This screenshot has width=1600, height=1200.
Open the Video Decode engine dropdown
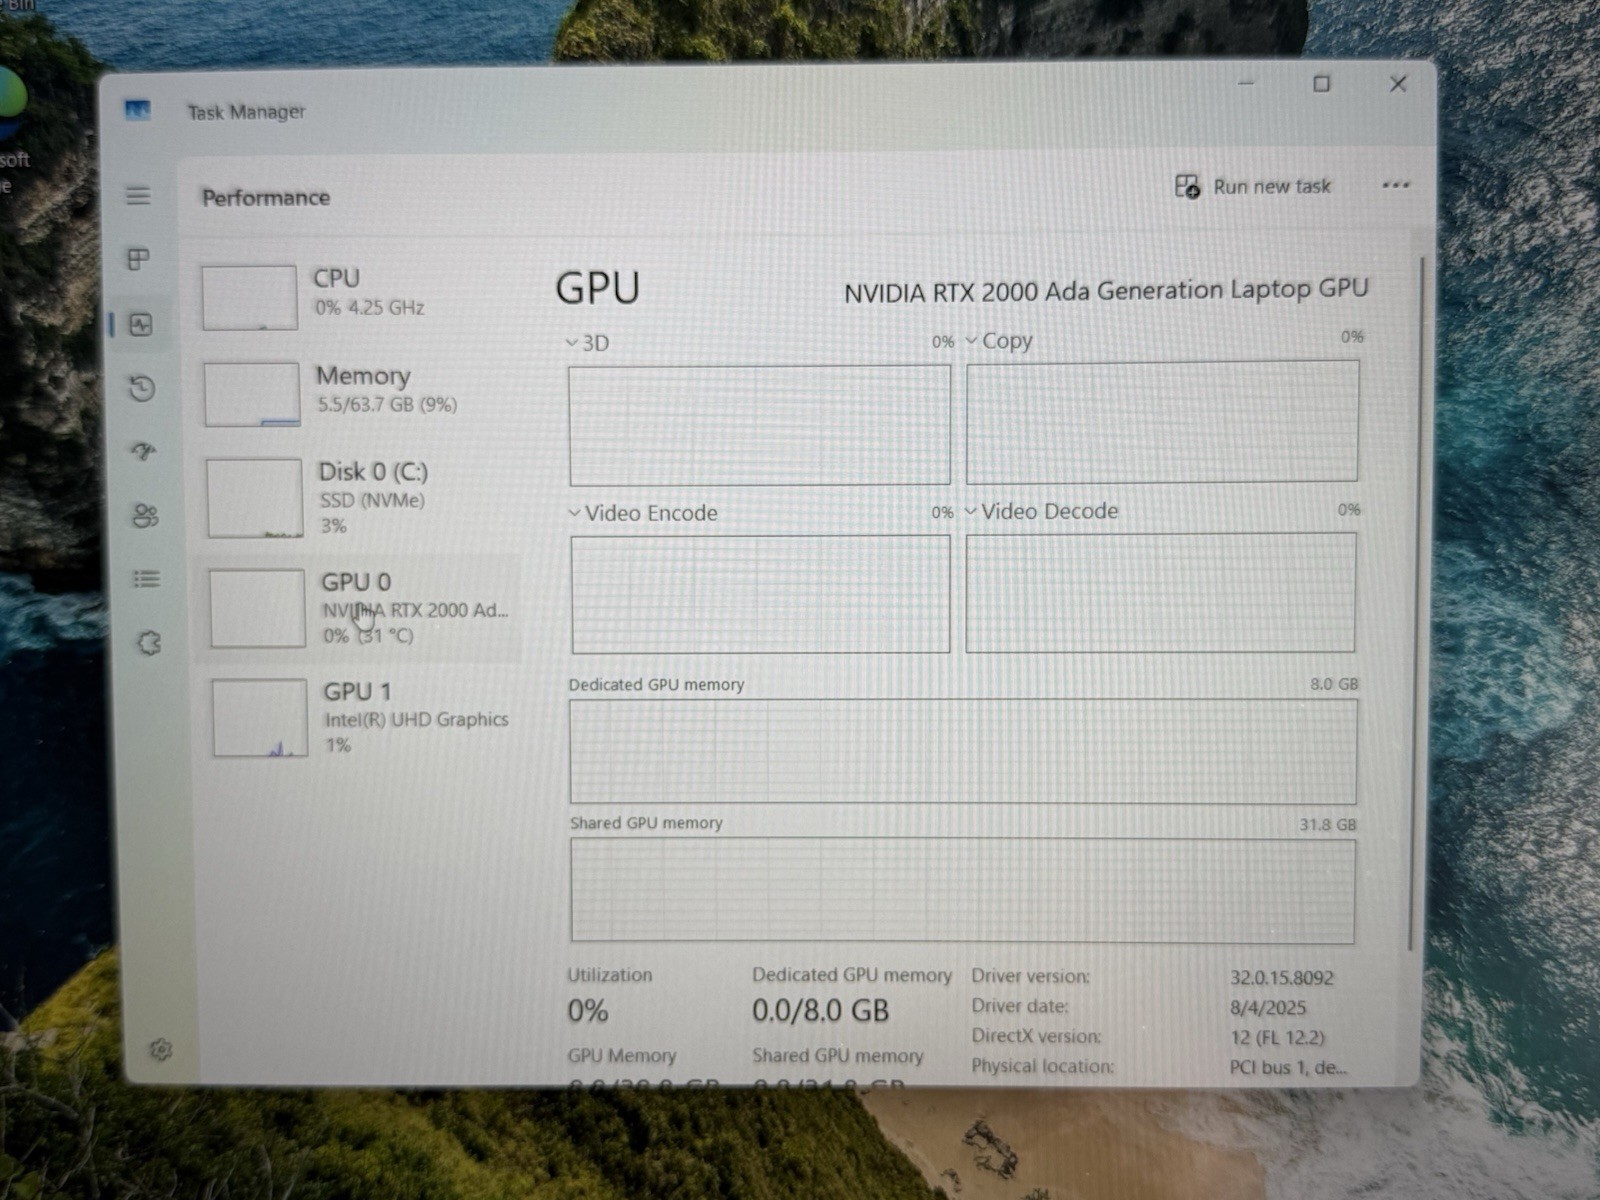pyautogui.click(x=1042, y=511)
